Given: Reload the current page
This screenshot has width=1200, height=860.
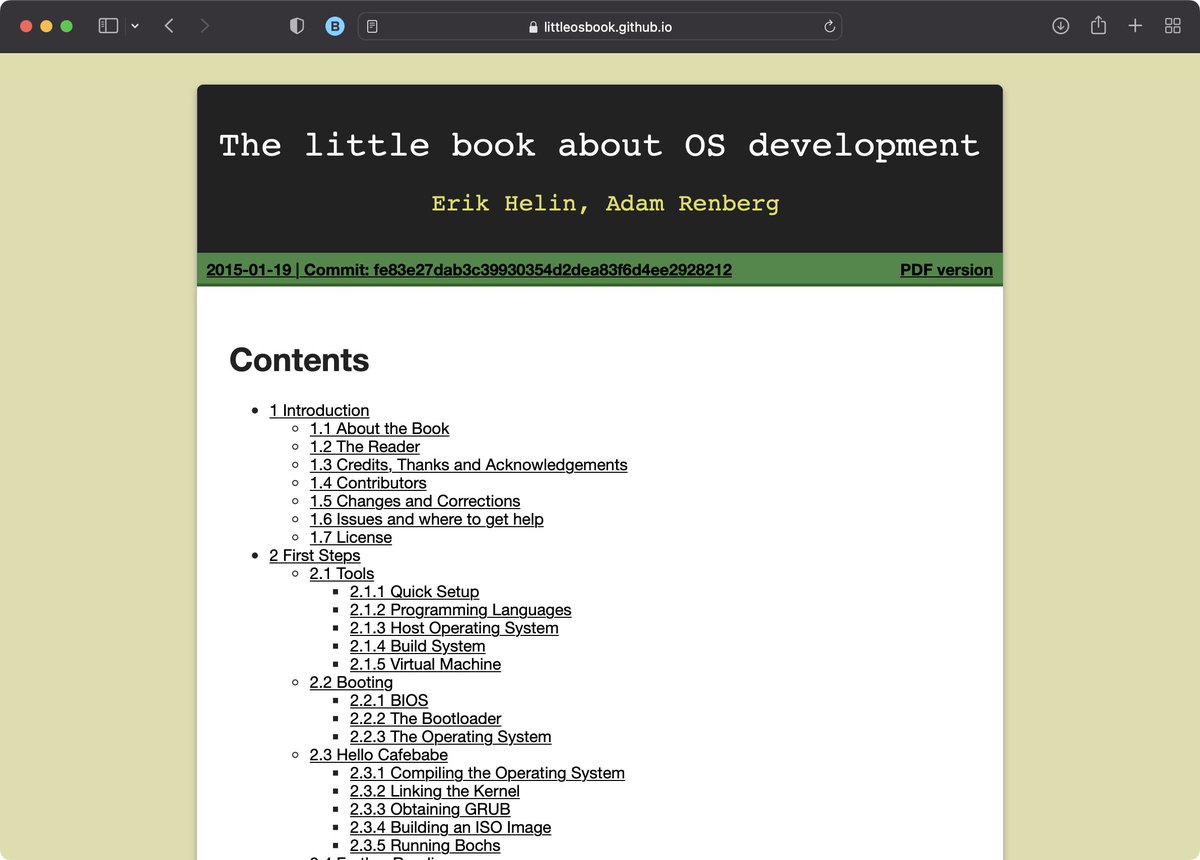Looking at the screenshot, I should 829,27.
